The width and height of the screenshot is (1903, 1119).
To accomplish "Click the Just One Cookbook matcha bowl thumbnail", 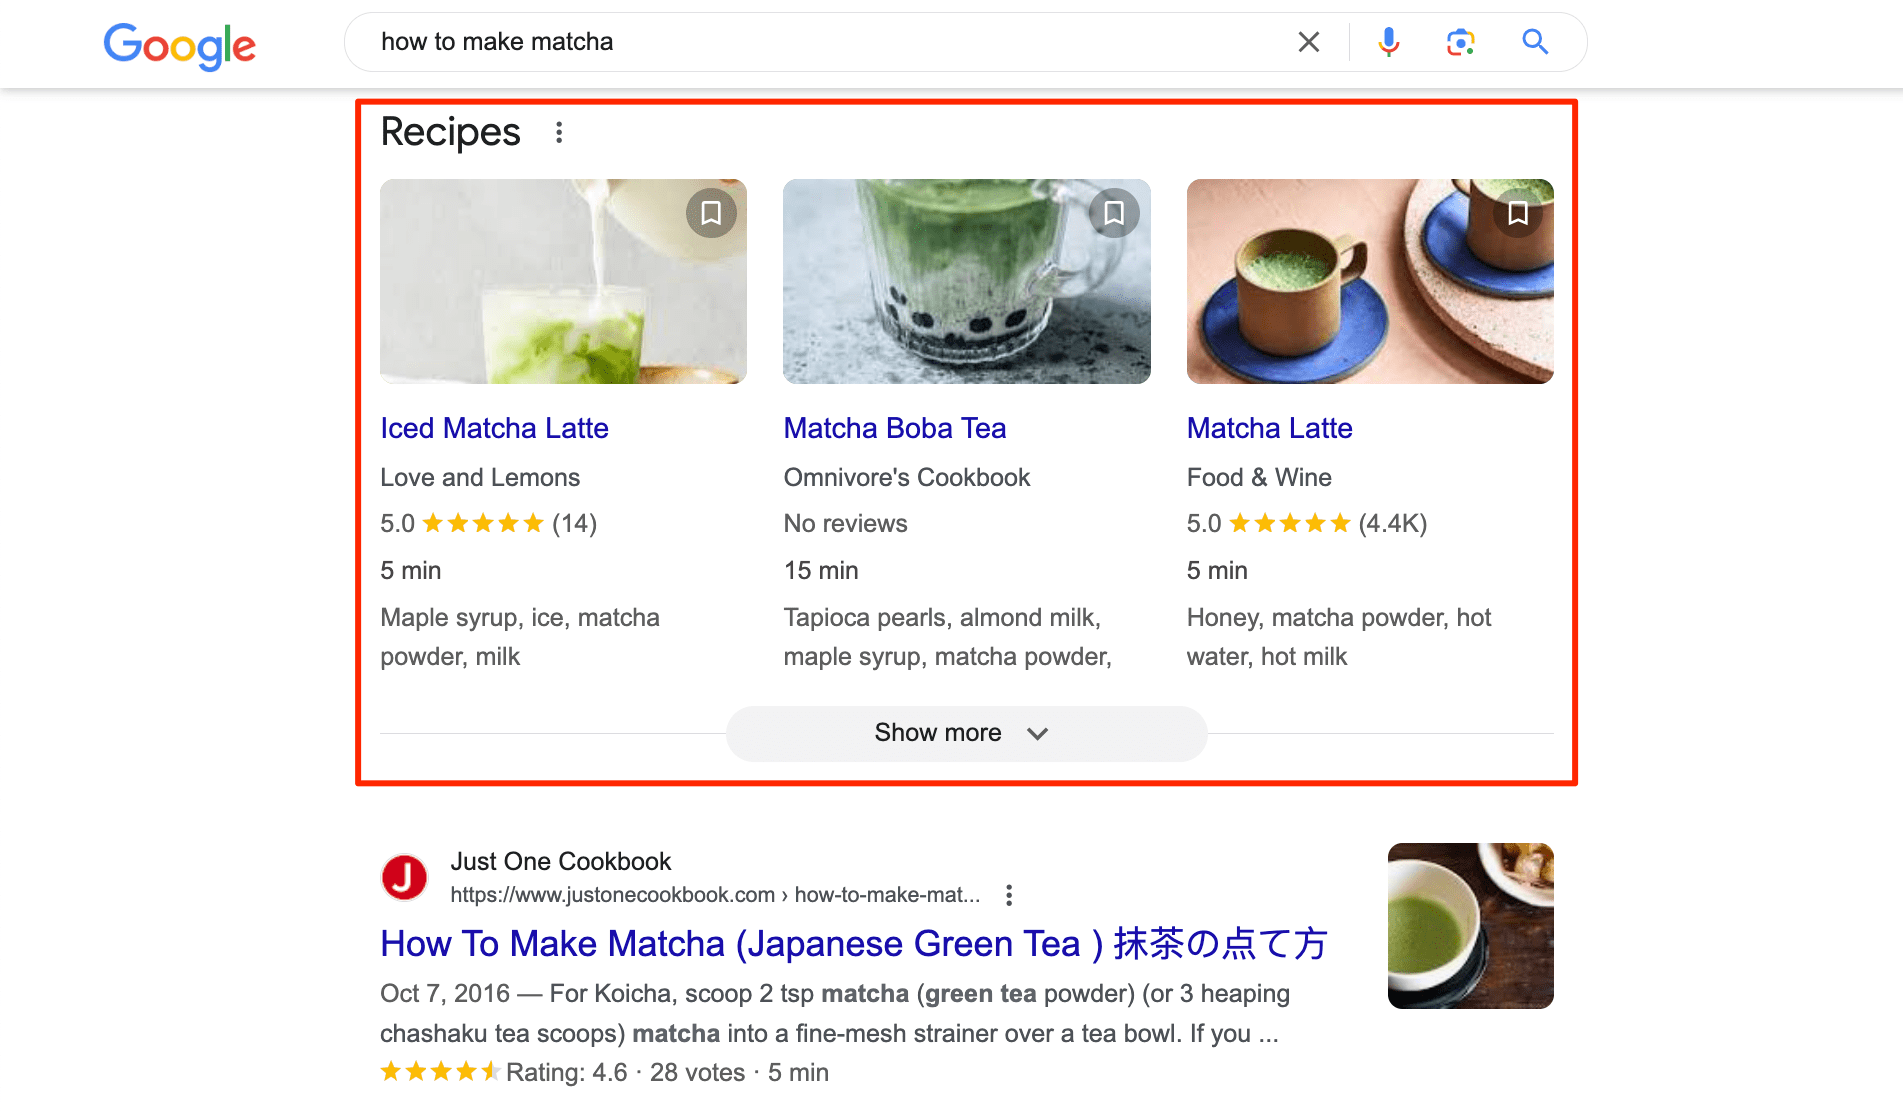I will (x=1470, y=926).
